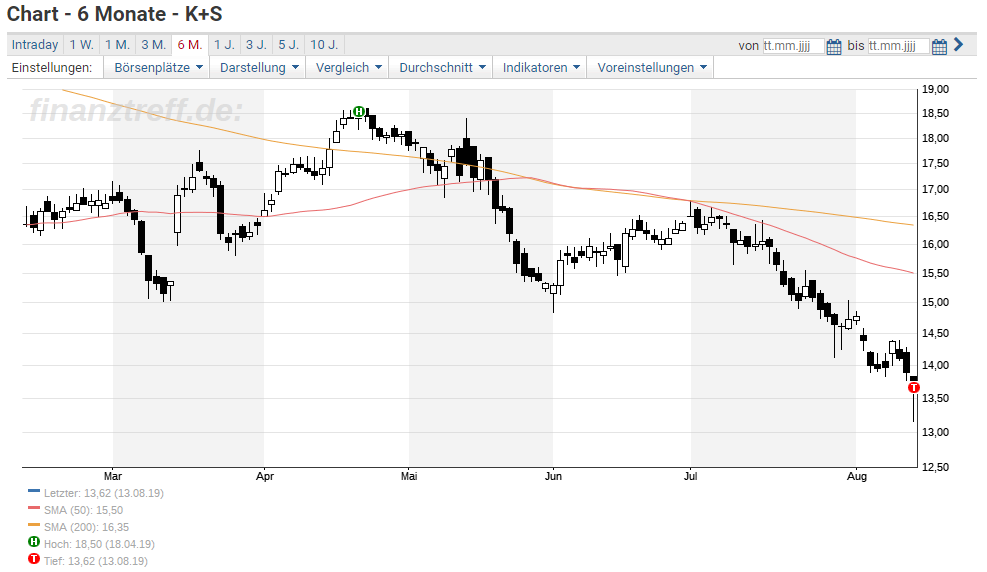Select the 3 M. timeframe tab
The image size is (987, 572).
tap(154, 45)
